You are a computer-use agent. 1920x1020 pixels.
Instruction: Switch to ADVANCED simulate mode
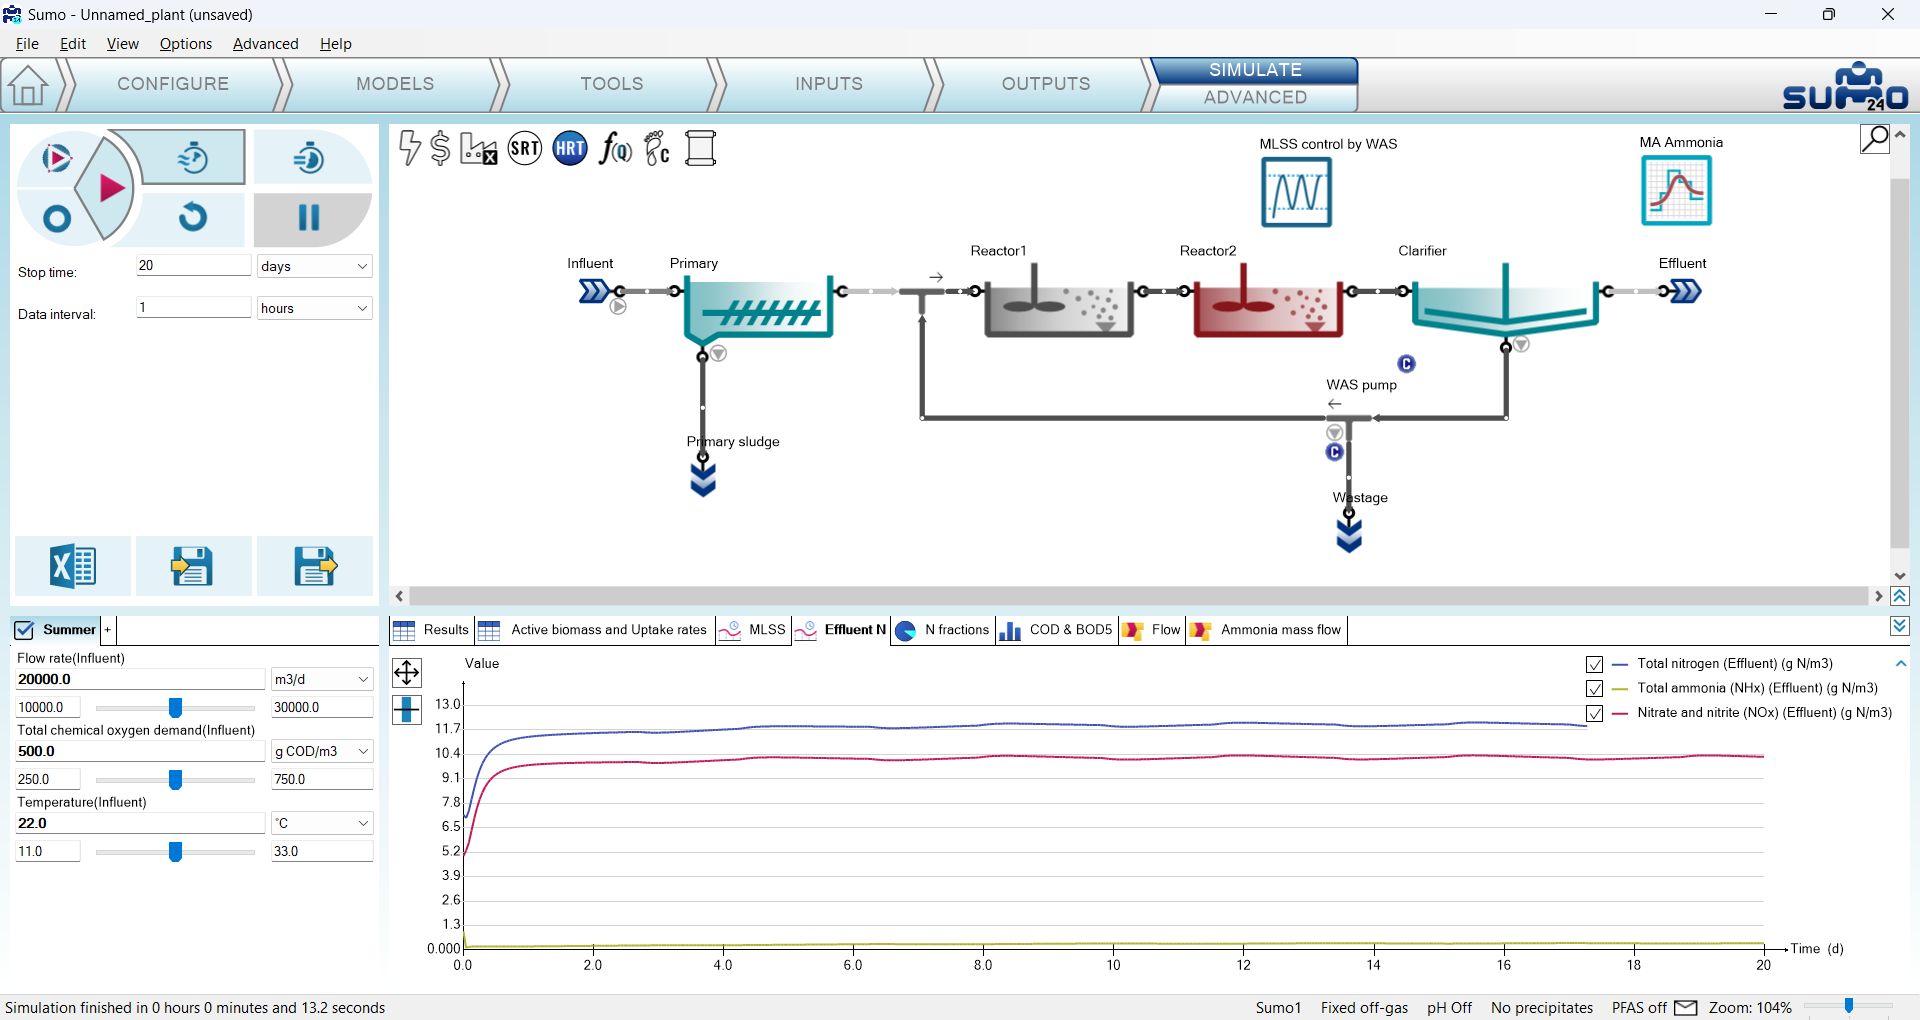click(x=1255, y=97)
